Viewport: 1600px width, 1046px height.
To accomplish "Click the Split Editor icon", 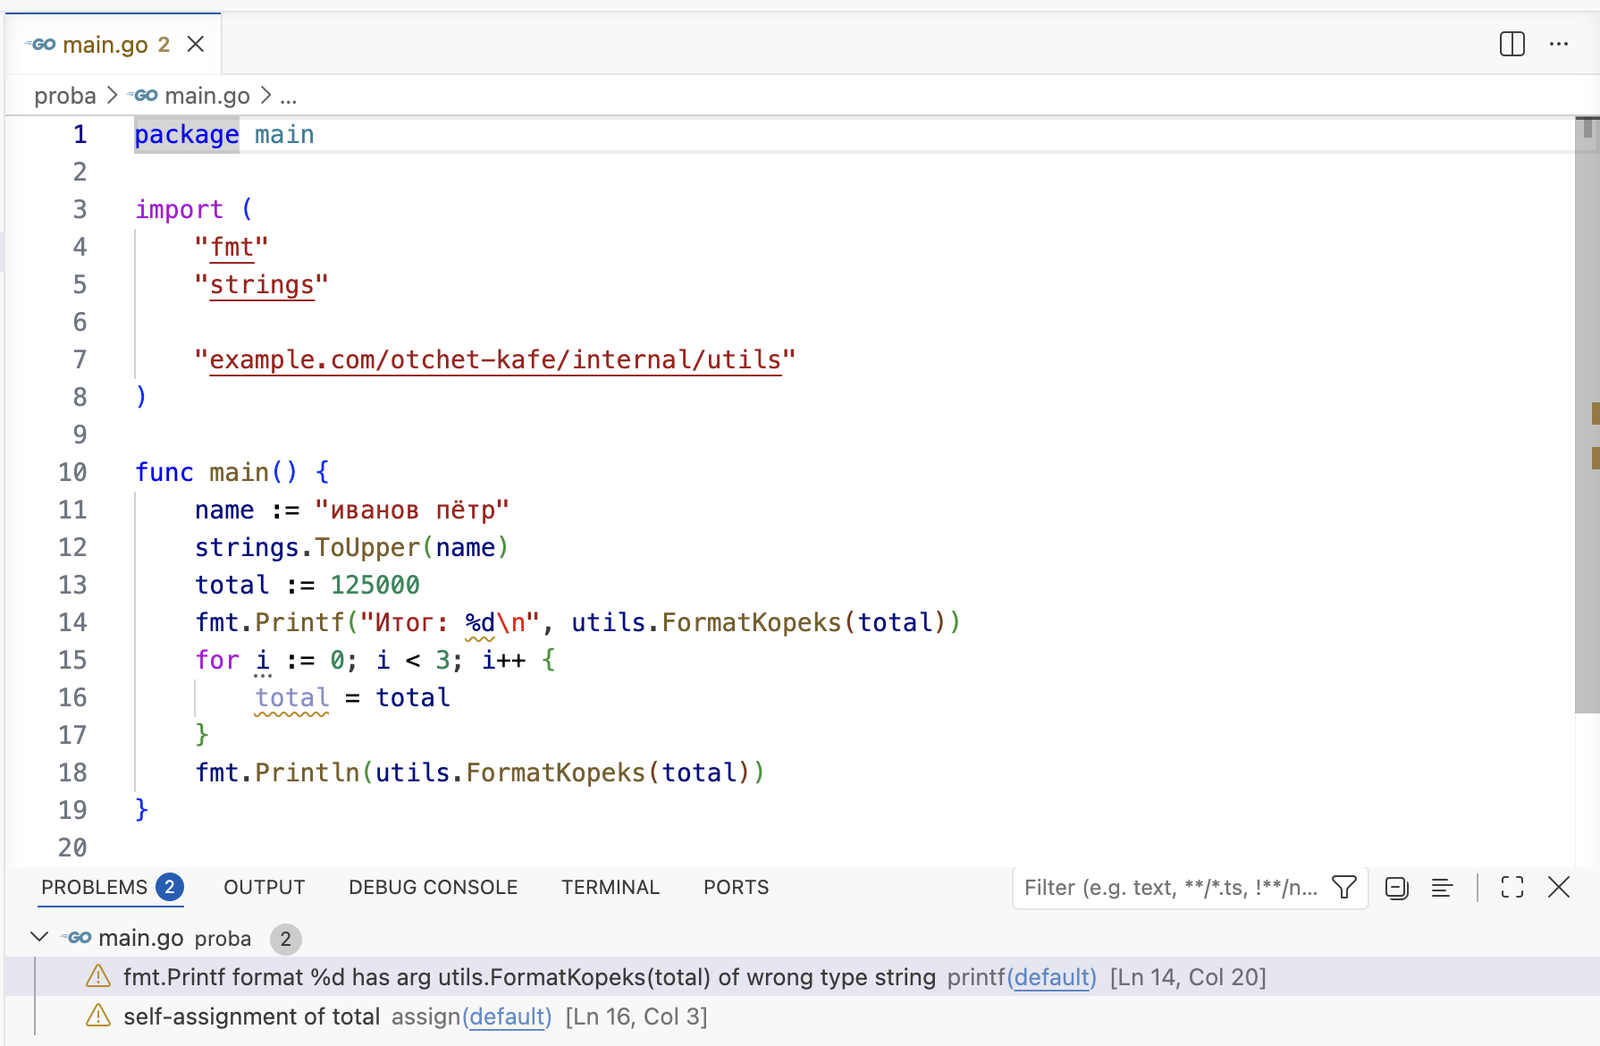I will (x=1512, y=44).
